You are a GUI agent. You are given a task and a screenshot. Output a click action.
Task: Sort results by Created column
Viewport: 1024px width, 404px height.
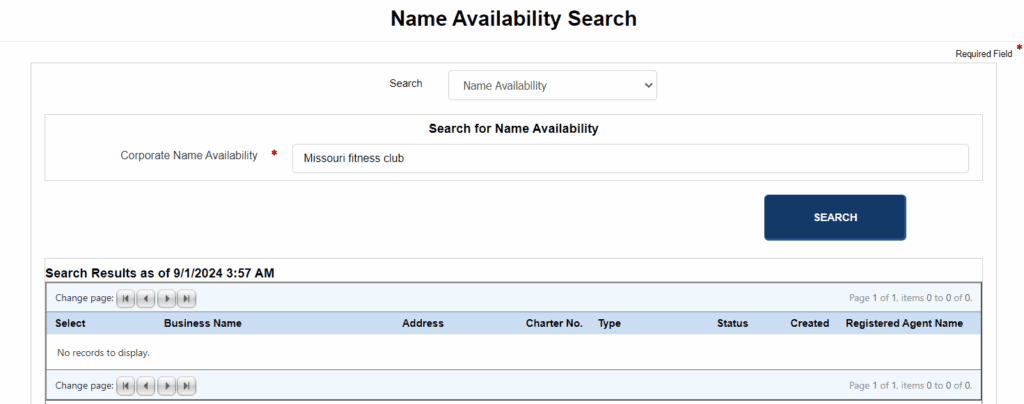(x=809, y=324)
